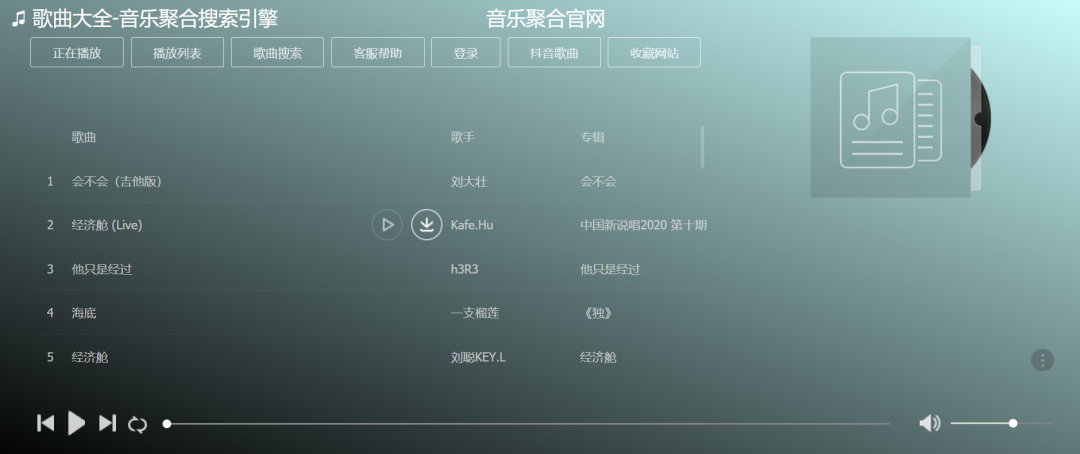Click the song progress bar
1080x454 pixels.
point(528,424)
